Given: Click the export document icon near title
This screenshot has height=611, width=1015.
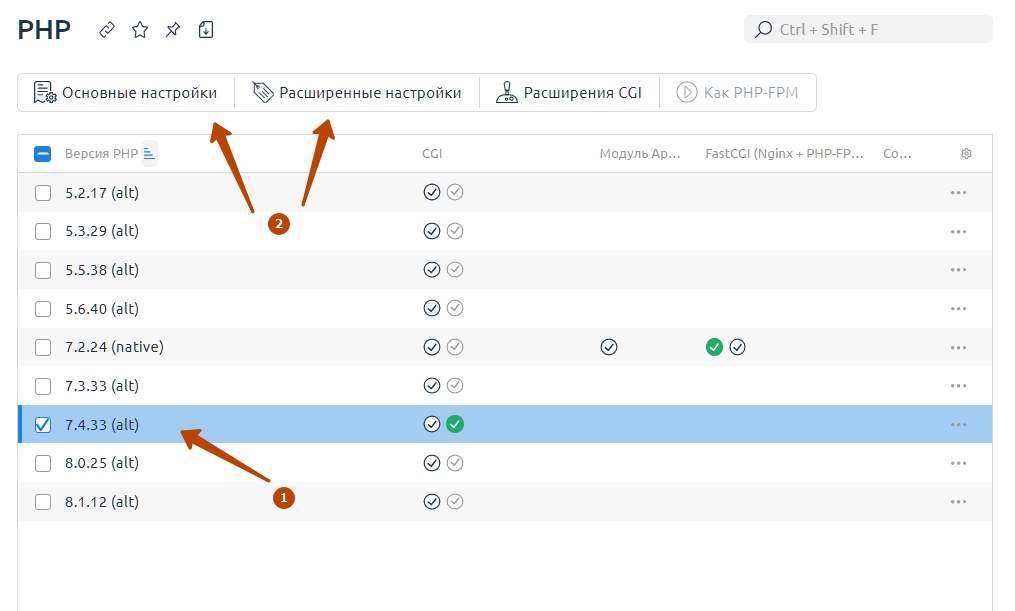Looking at the screenshot, I should pyautogui.click(x=206, y=30).
